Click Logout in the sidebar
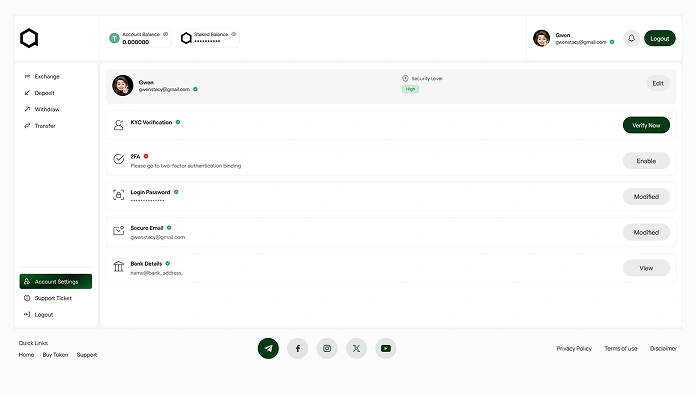Screen dimensions: 695x395 [43, 315]
